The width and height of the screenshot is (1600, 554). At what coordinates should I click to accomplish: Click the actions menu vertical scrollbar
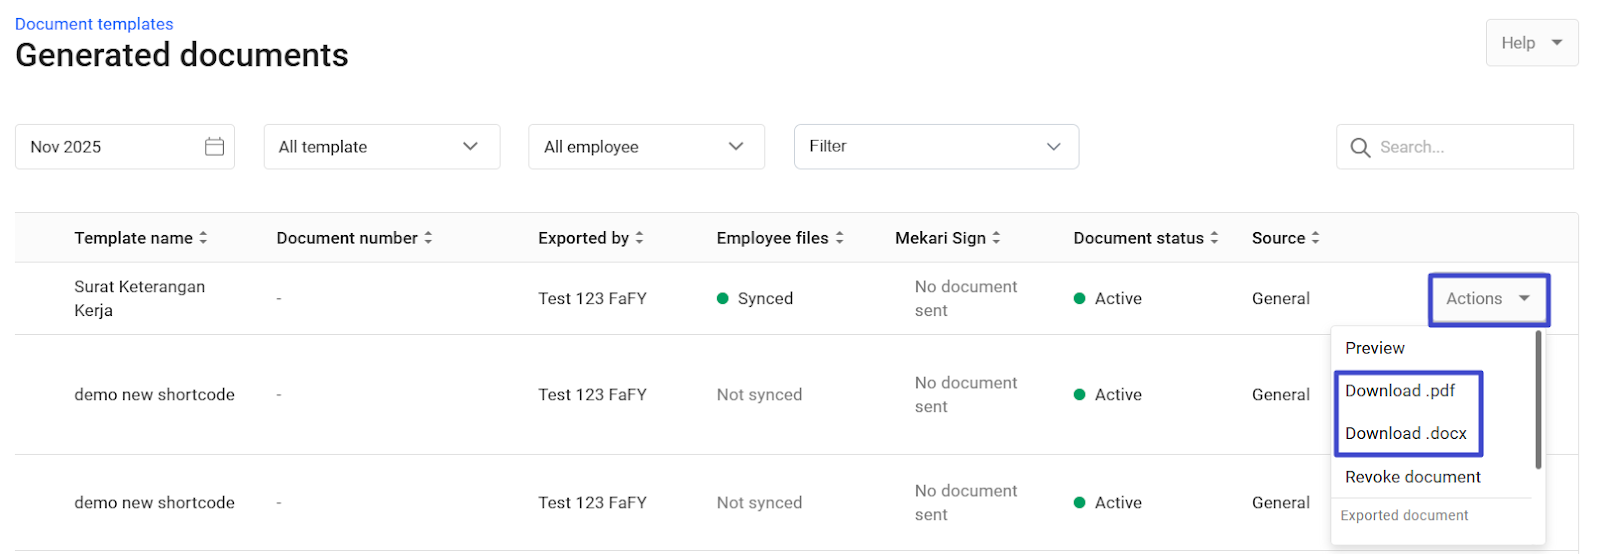coord(1538,400)
